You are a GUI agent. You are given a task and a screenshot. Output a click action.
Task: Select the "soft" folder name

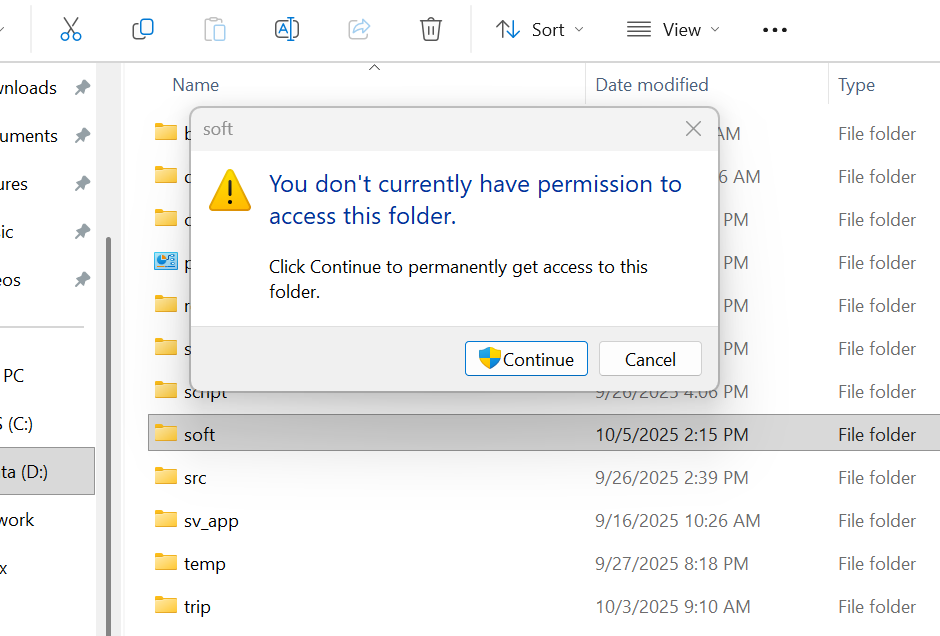tap(199, 435)
